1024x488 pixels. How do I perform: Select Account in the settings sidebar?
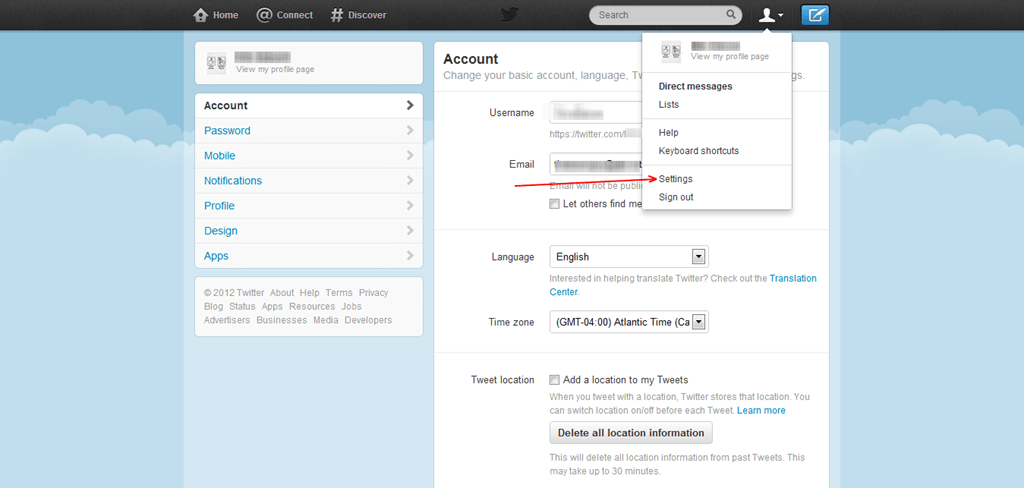tap(309, 105)
